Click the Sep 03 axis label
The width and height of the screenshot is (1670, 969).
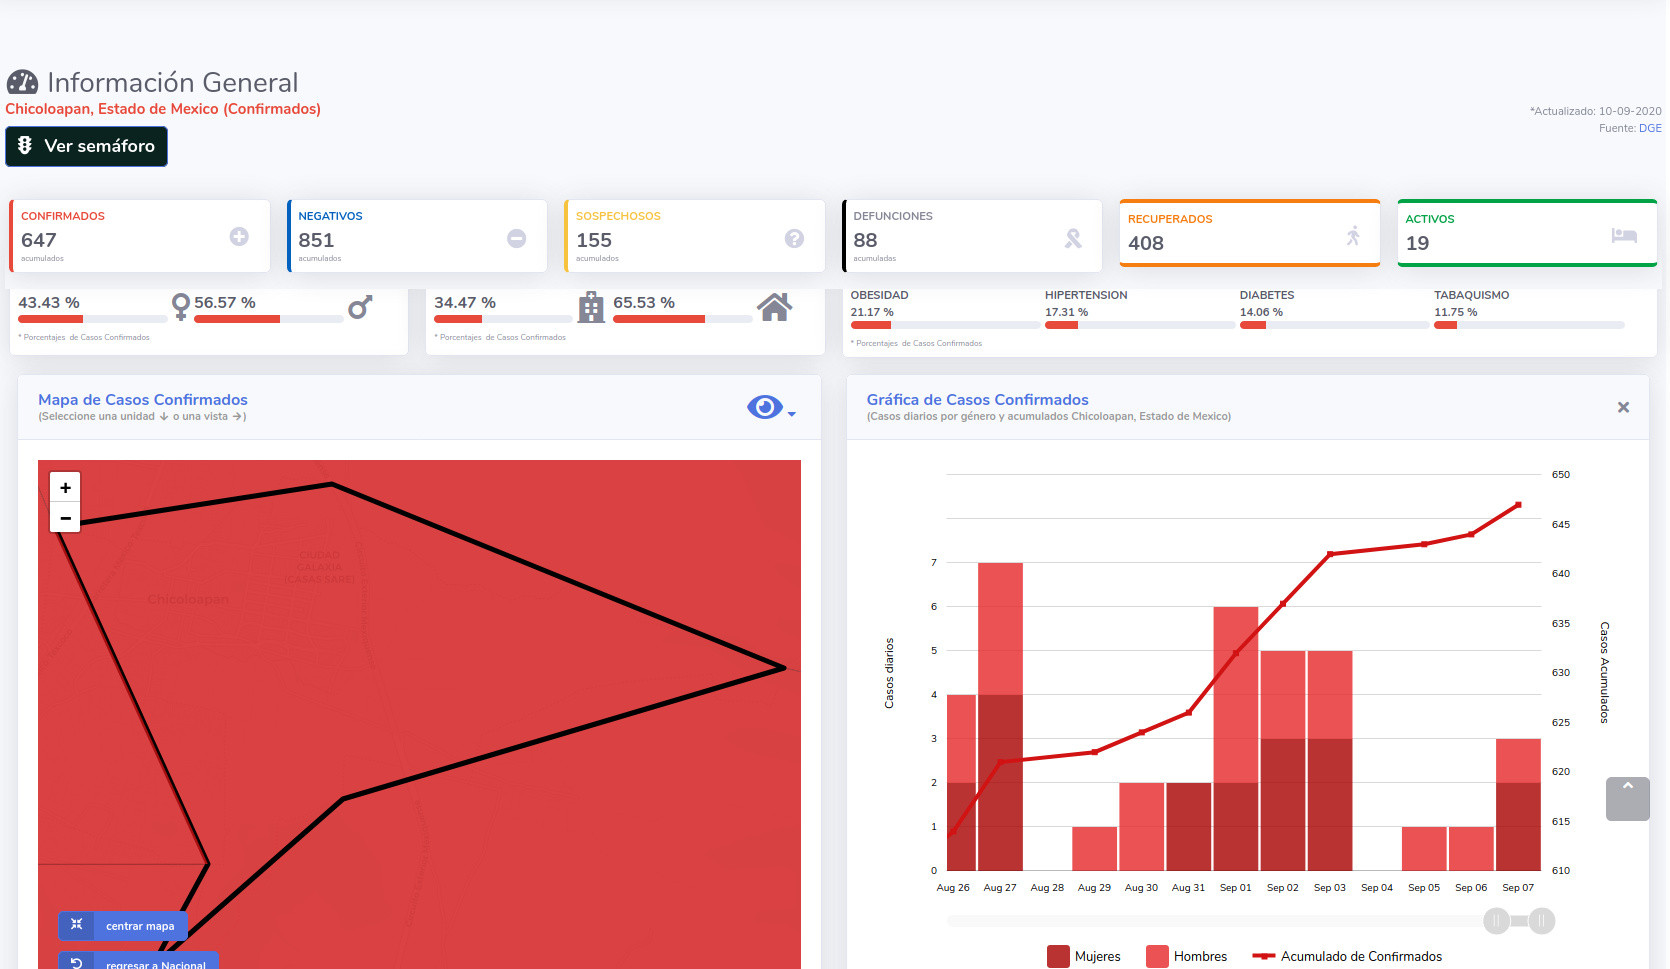click(1329, 888)
